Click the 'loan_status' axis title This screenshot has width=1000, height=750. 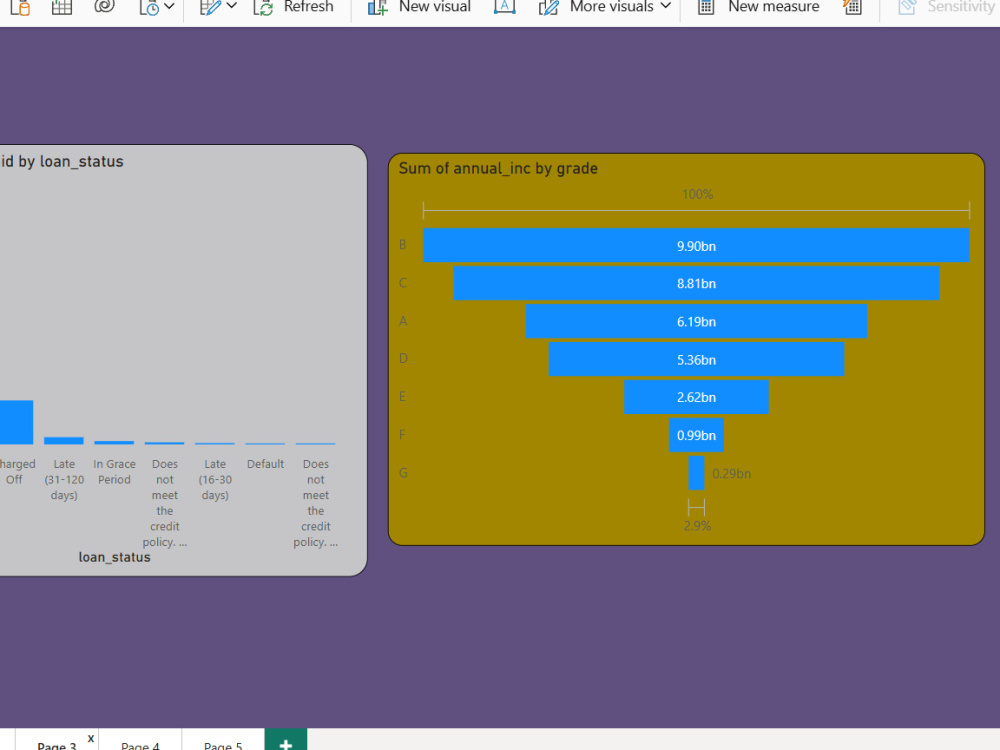pos(115,557)
